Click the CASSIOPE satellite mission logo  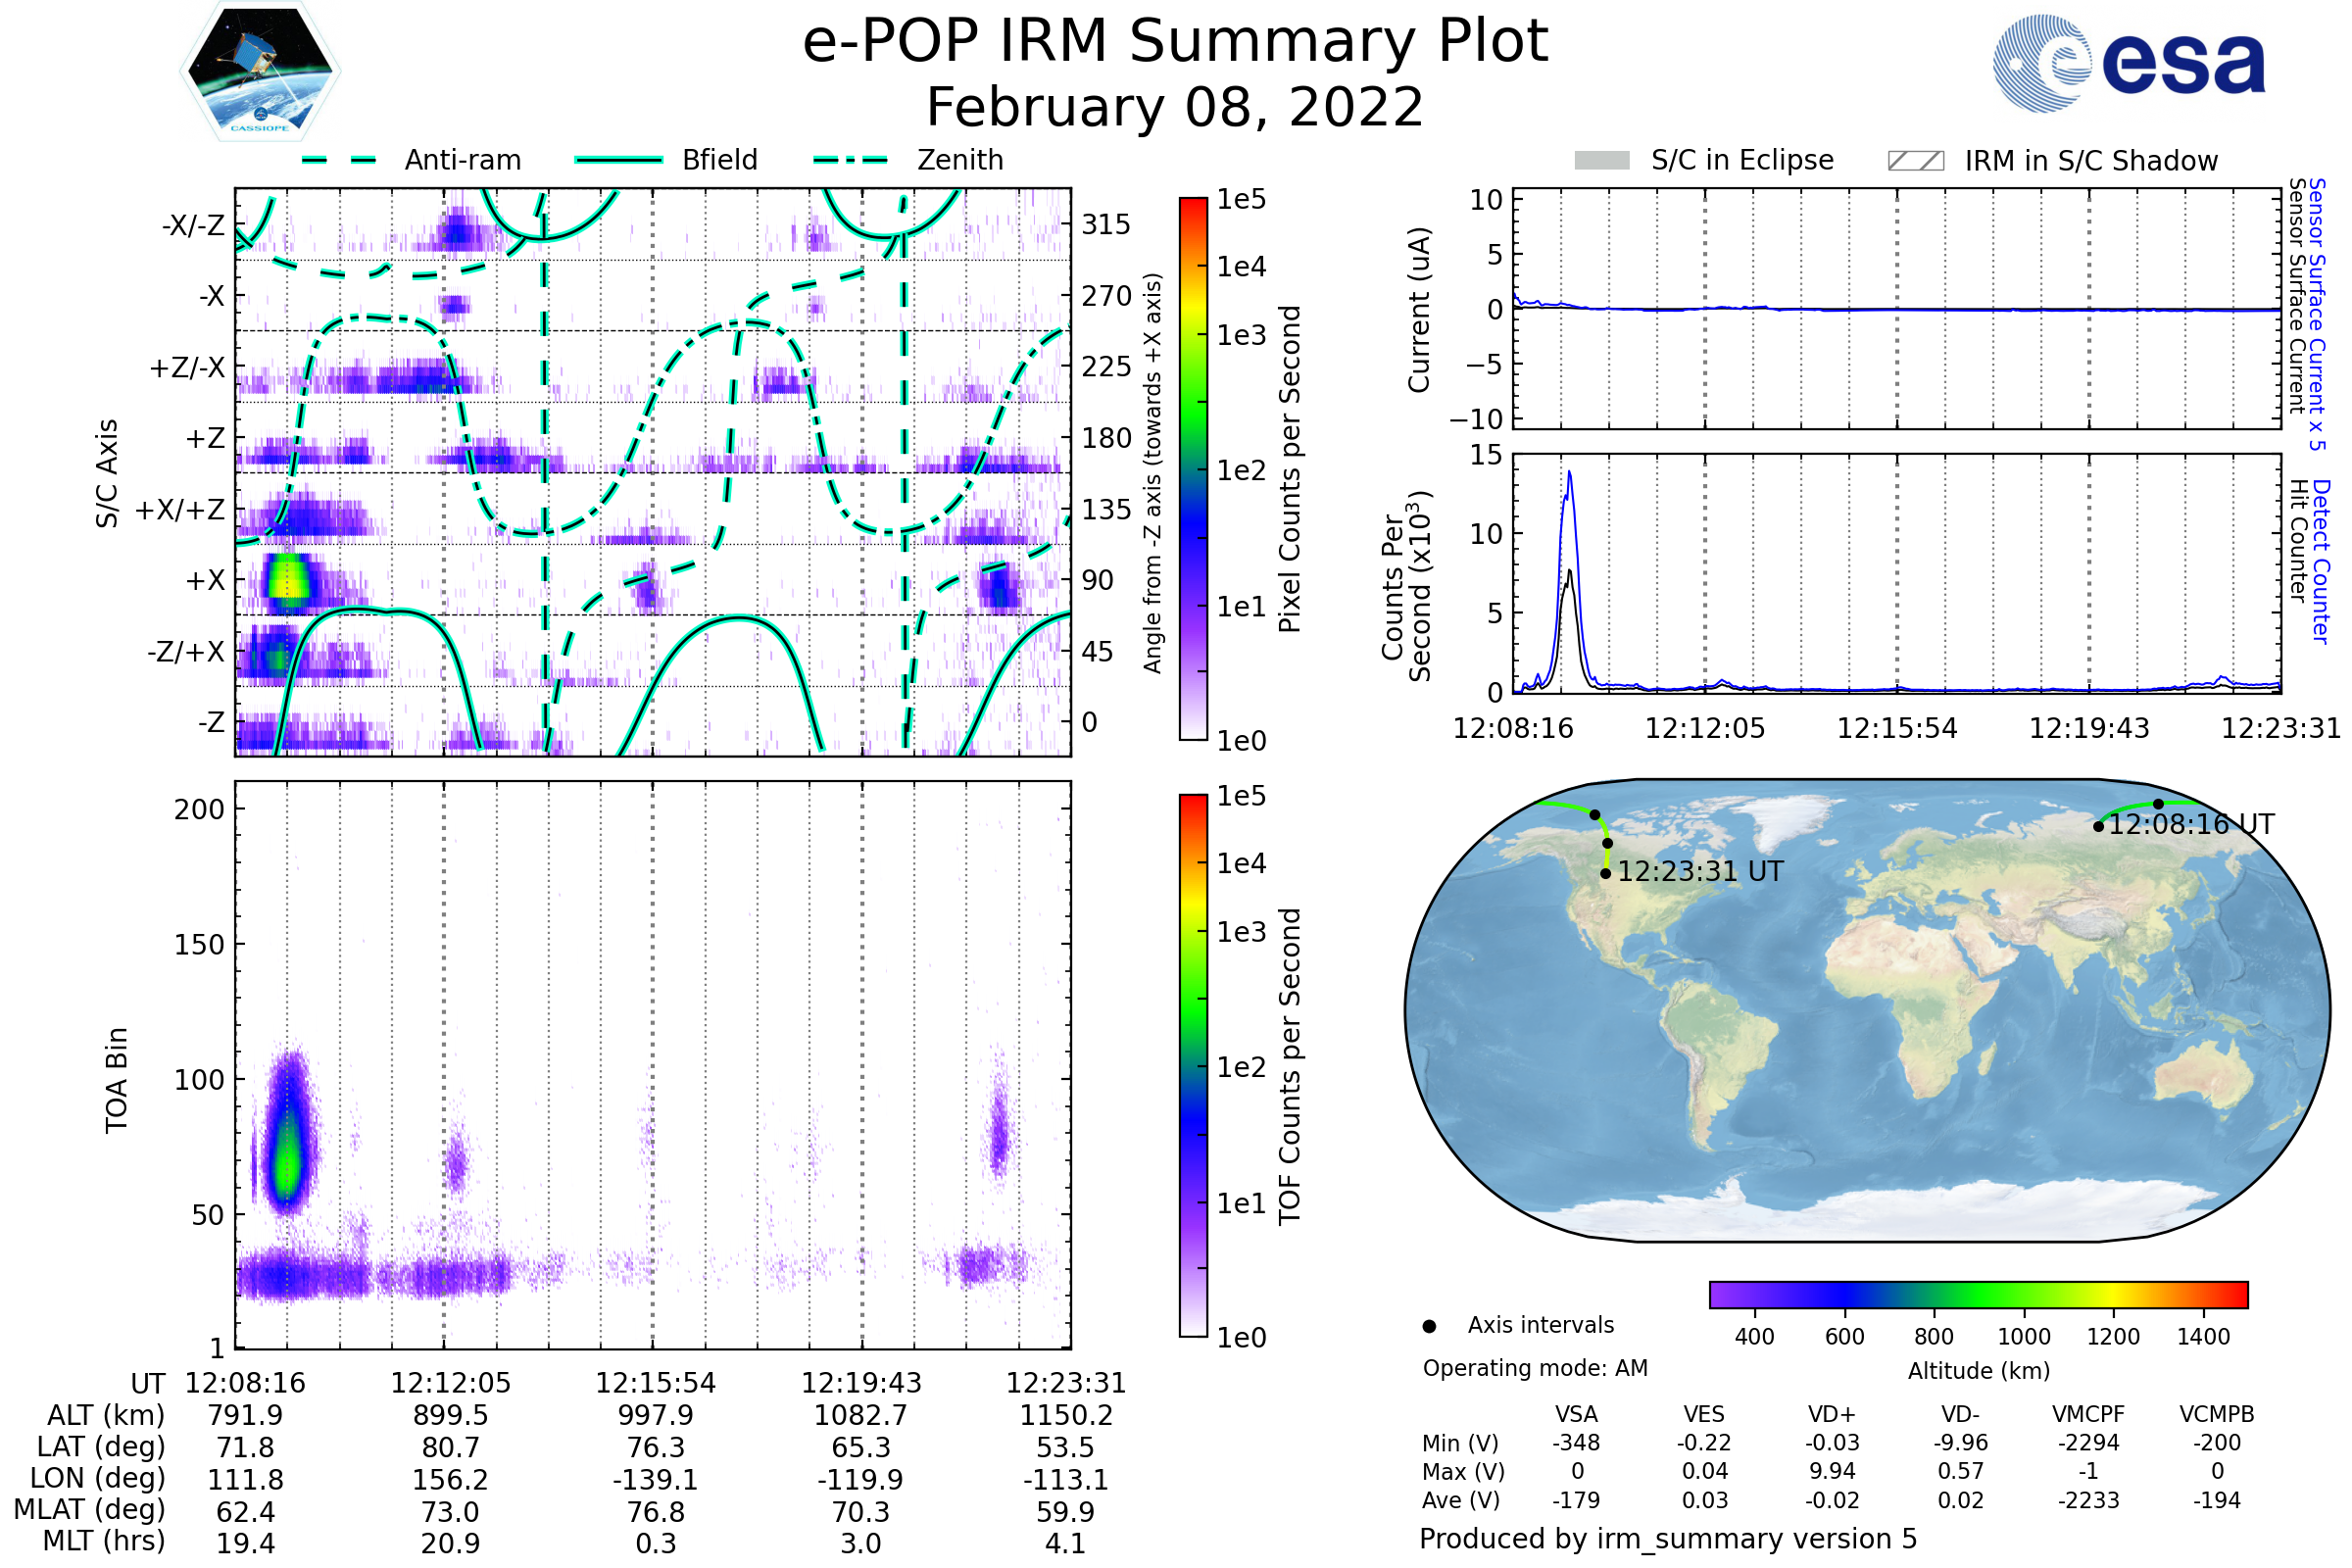point(260,72)
